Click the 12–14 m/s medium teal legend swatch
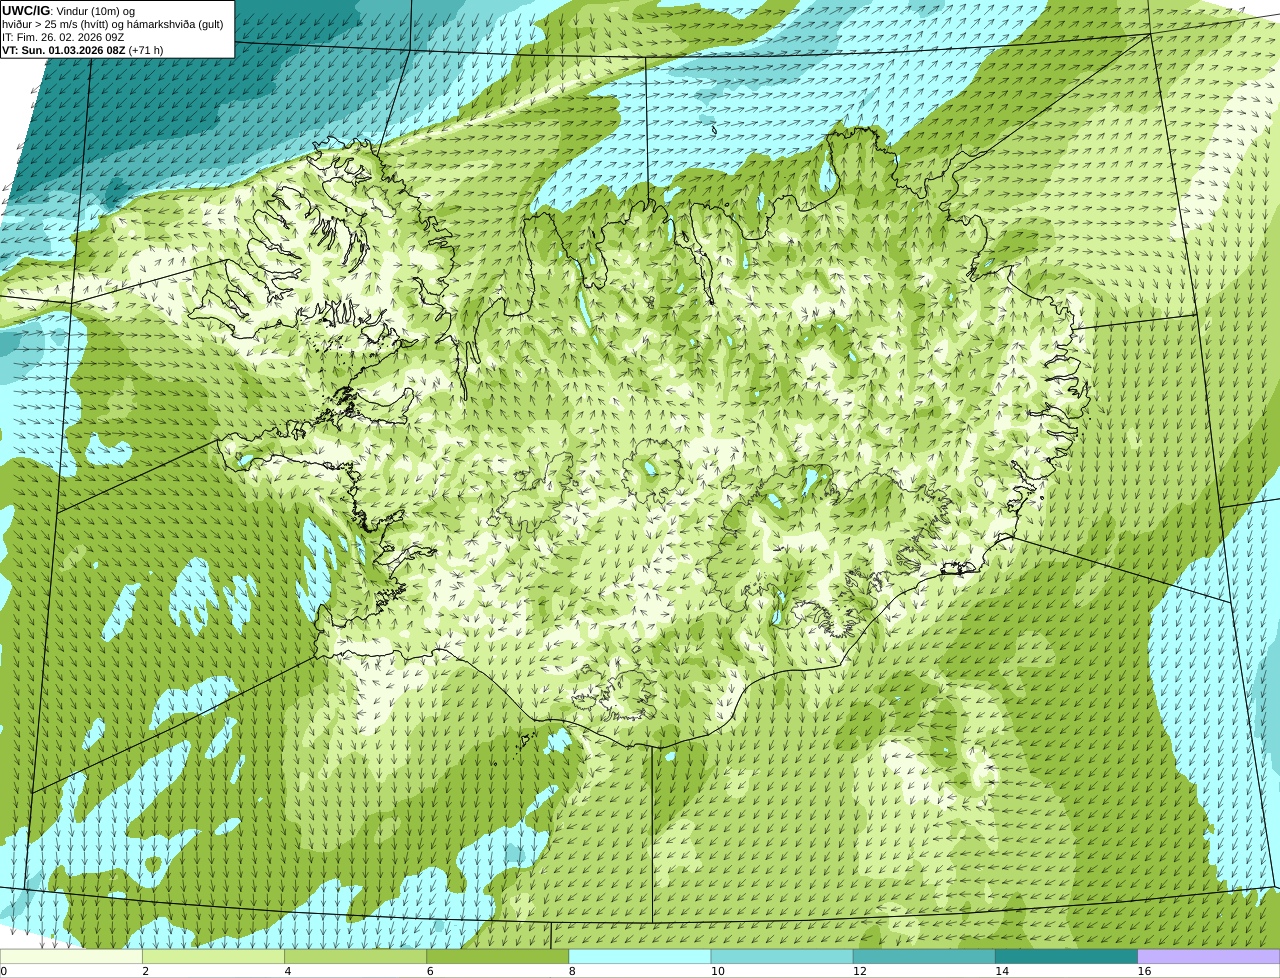 [x=924, y=956]
